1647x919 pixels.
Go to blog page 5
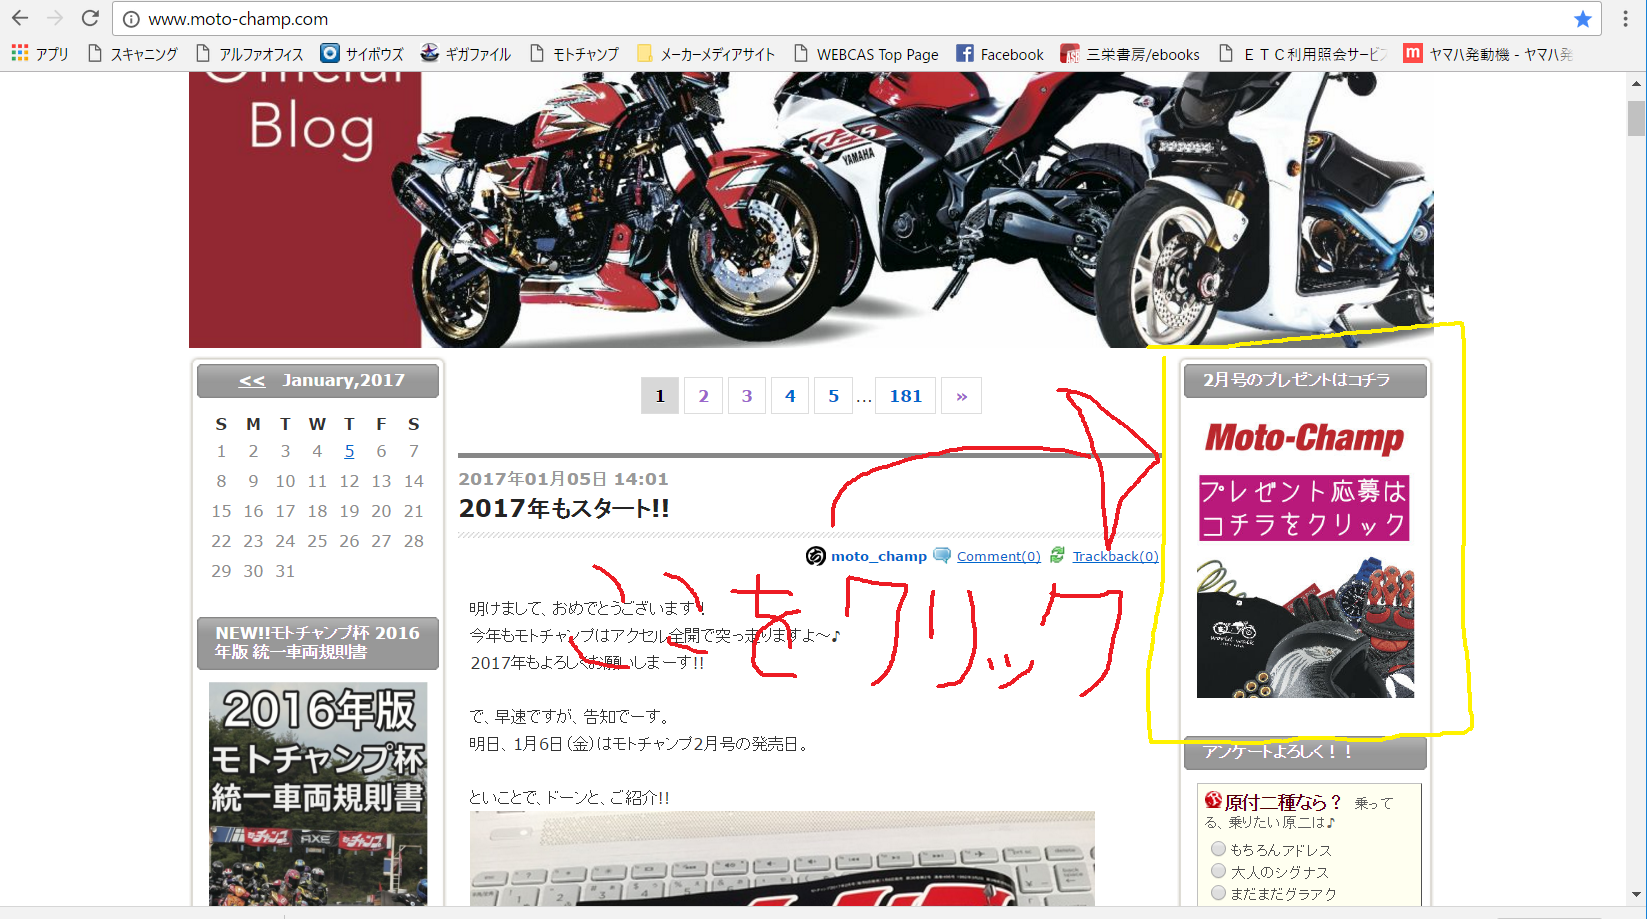pos(833,396)
